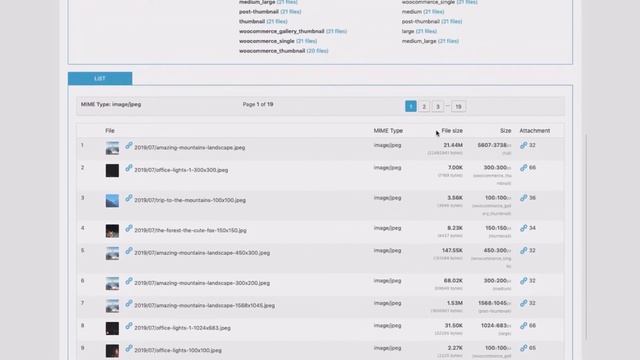
Task: Open thumbnail of amazing-mountains-landscape.jpeg
Action: [x=112, y=148]
